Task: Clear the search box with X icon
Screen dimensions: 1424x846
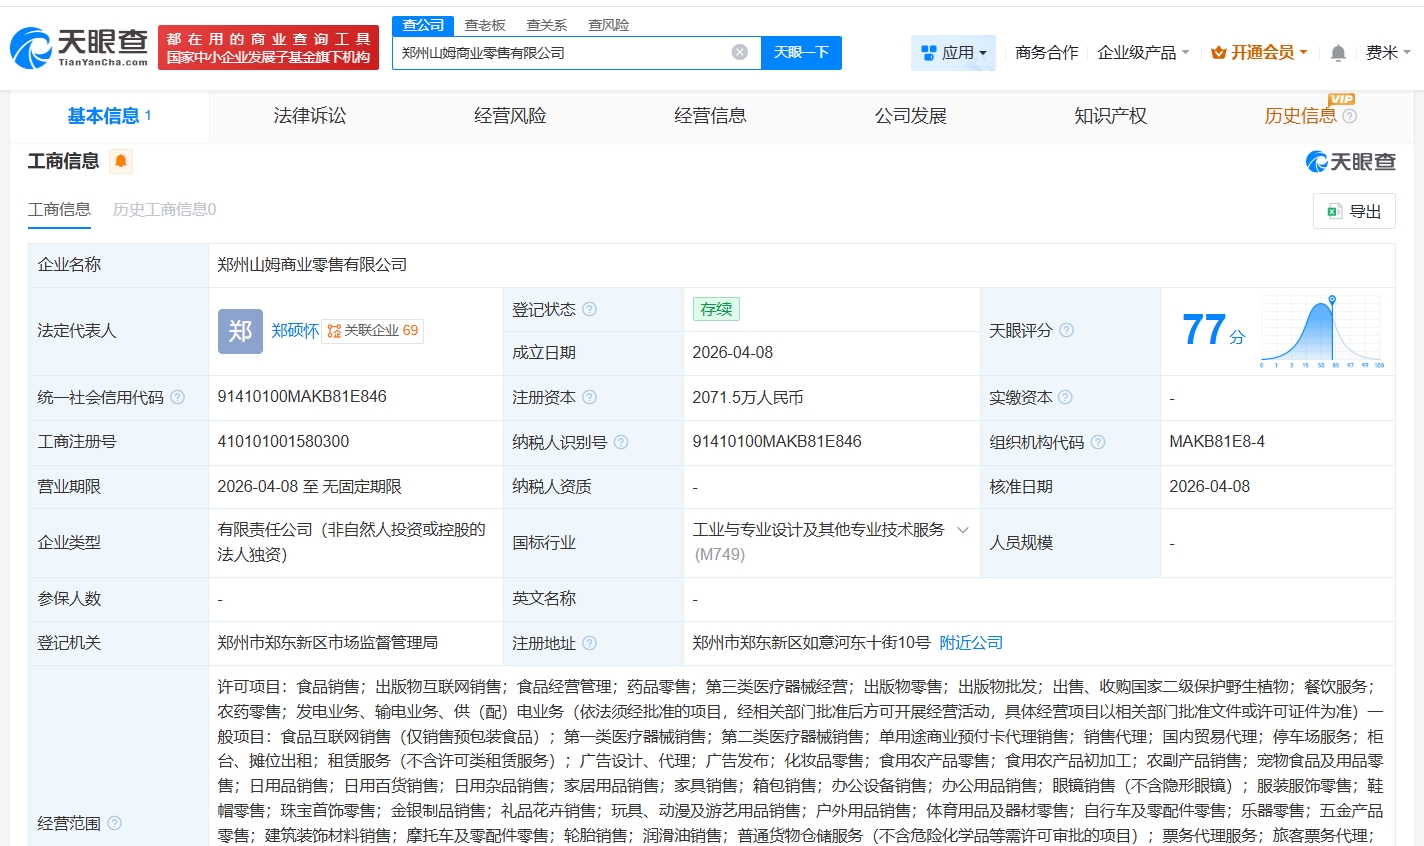Action: pyautogui.click(x=739, y=52)
